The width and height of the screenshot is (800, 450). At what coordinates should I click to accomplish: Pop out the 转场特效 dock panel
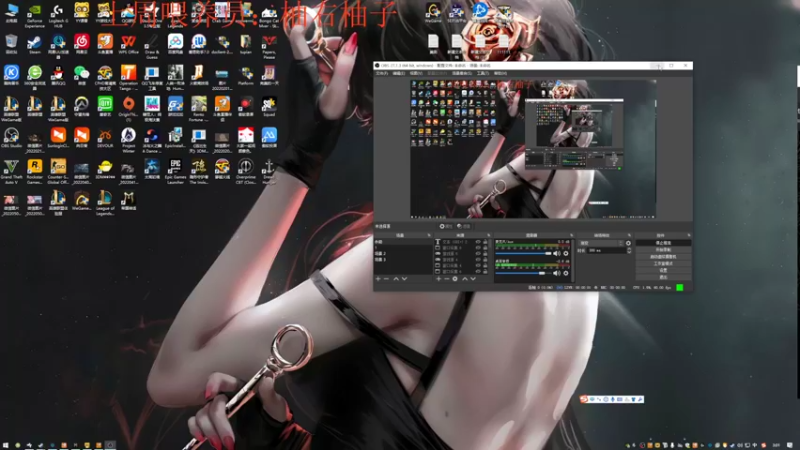(629, 235)
